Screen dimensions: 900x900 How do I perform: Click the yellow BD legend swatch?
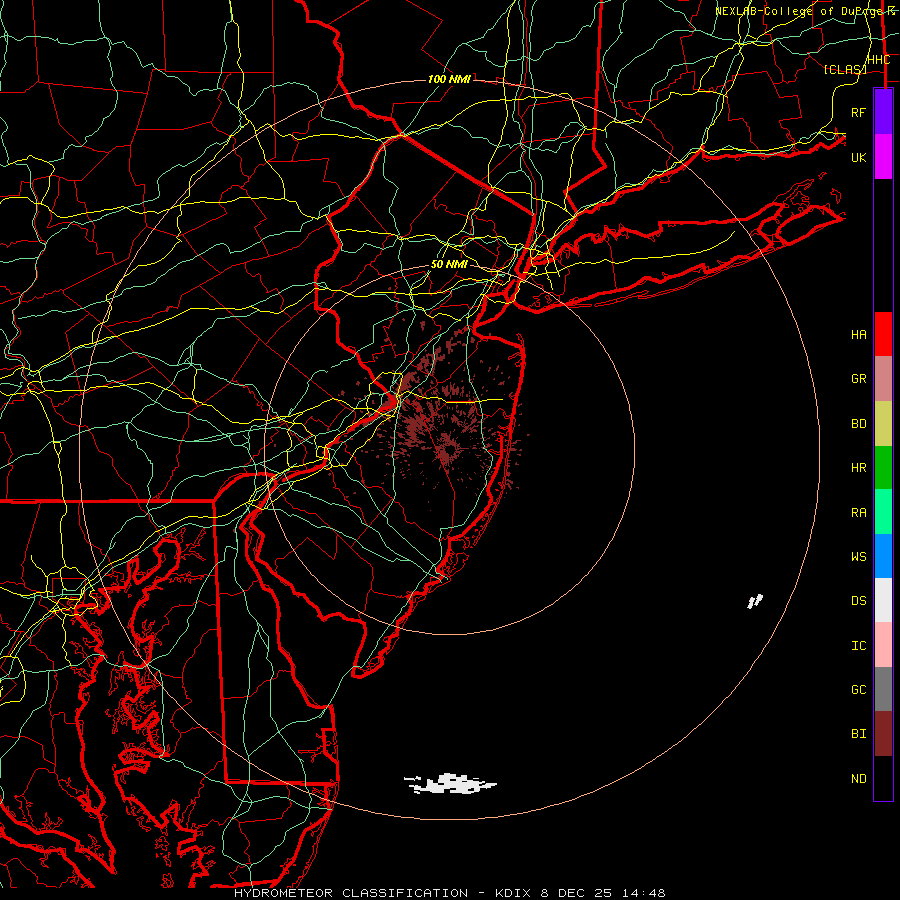(883, 423)
